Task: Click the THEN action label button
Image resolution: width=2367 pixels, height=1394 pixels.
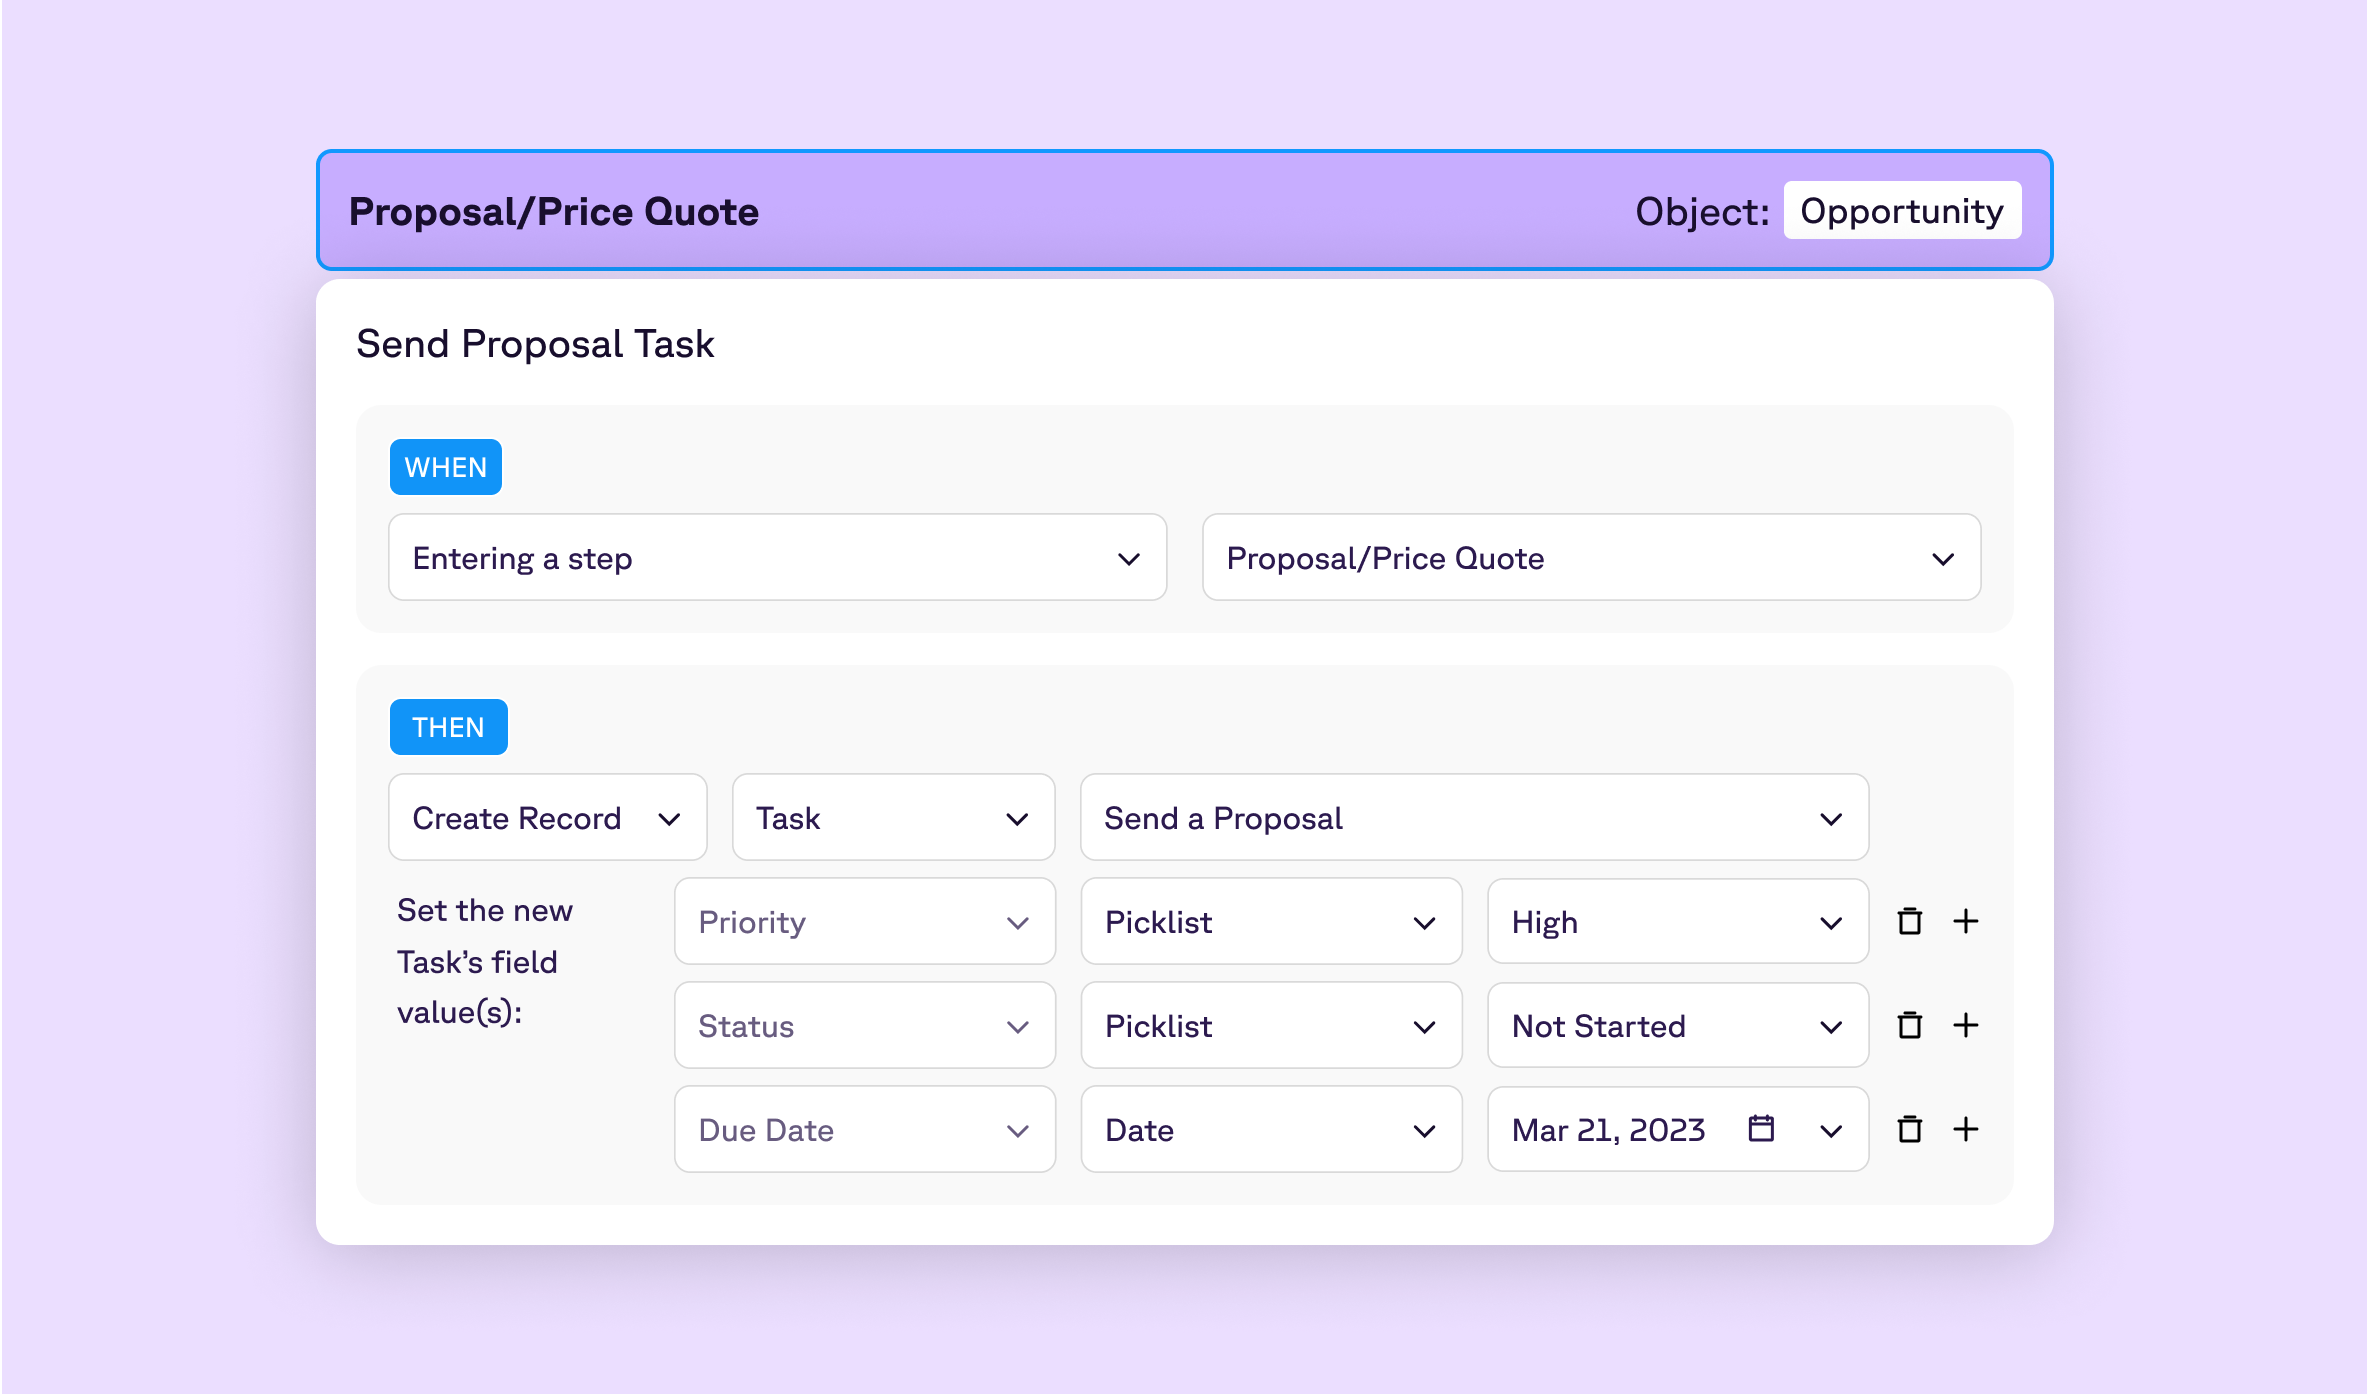Action: pyautogui.click(x=446, y=727)
